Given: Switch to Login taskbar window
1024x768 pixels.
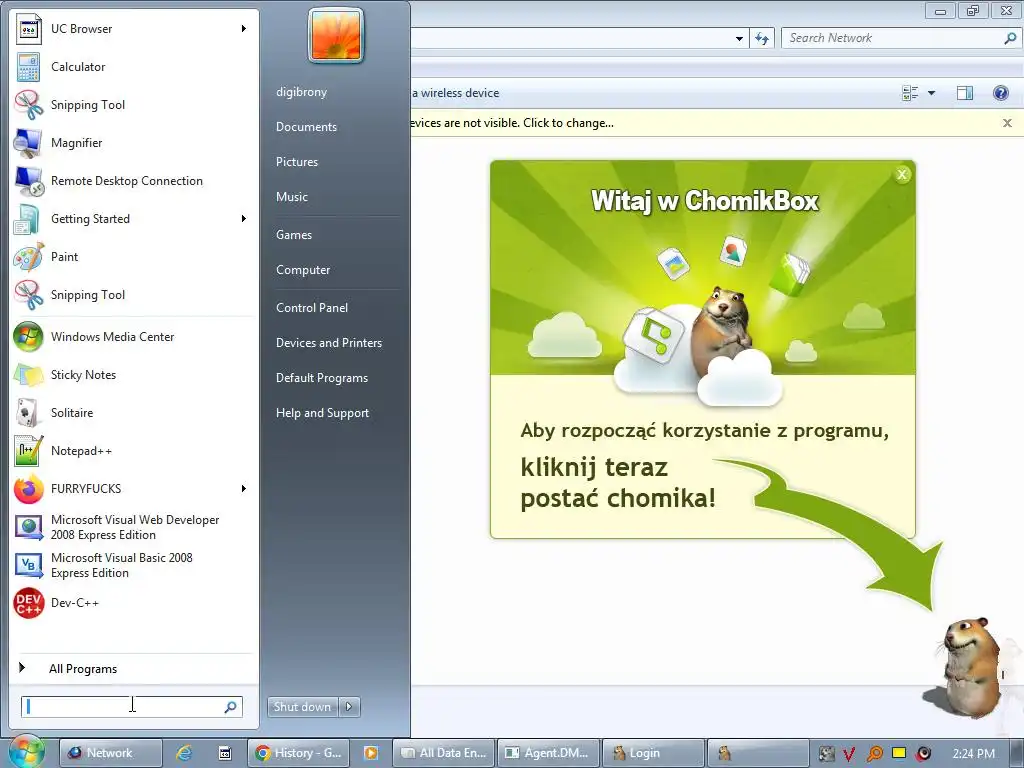Looking at the screenshot, I should tap(653, 753).
